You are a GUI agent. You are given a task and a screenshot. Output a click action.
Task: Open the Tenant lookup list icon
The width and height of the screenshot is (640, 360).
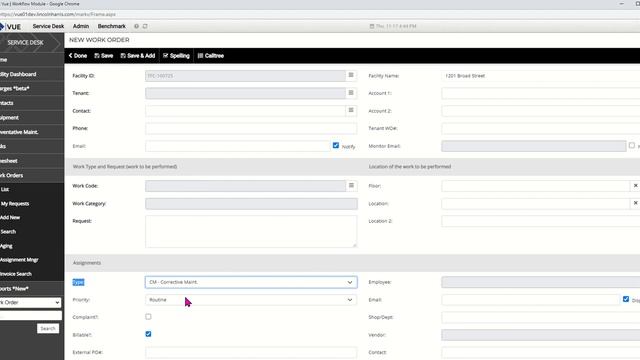(x=351, y=93)
